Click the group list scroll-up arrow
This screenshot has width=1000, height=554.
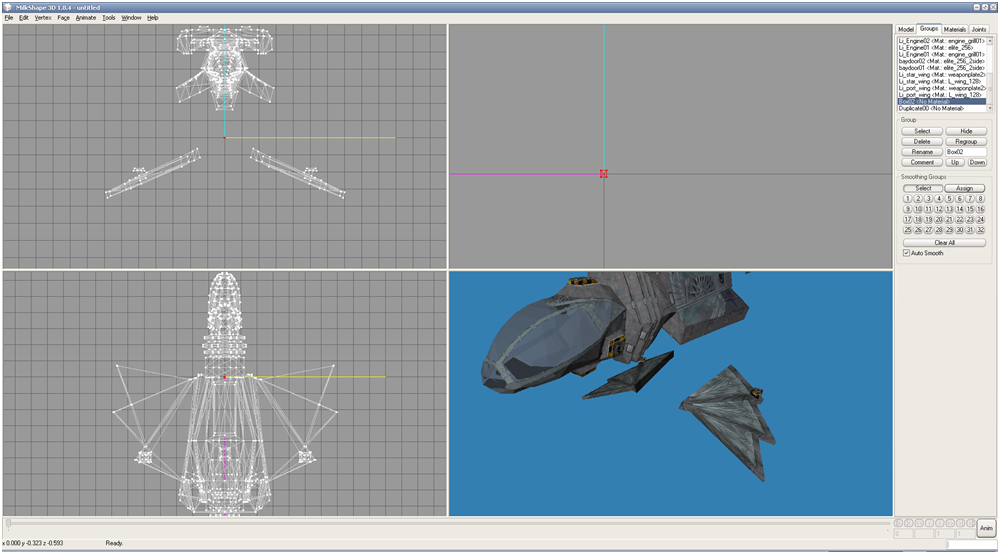[990, 40]
